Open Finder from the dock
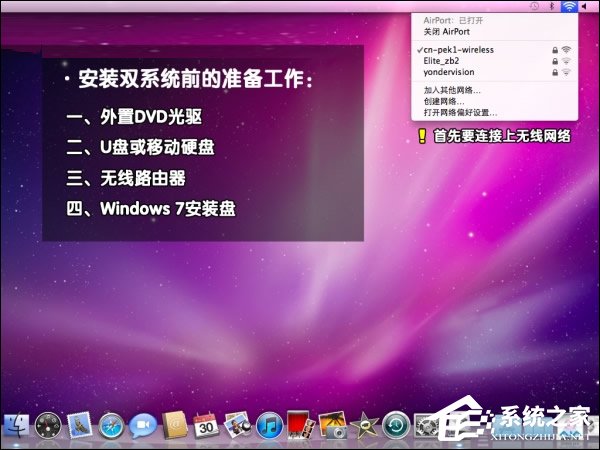Image resolution: width=600 pixels, height=450 pixels. click(x=16, y=427)
